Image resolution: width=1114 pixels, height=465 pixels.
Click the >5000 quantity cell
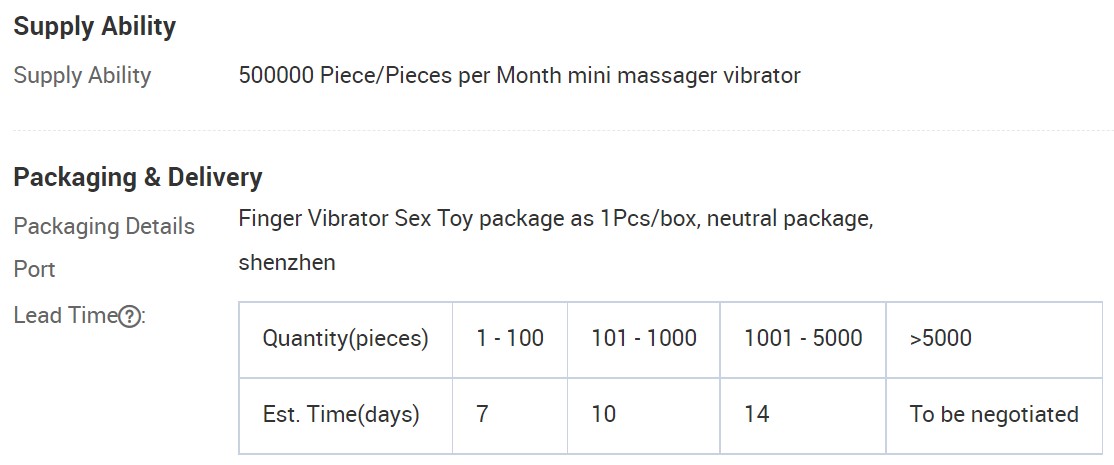pyautogui.click(x=995, y=339)
